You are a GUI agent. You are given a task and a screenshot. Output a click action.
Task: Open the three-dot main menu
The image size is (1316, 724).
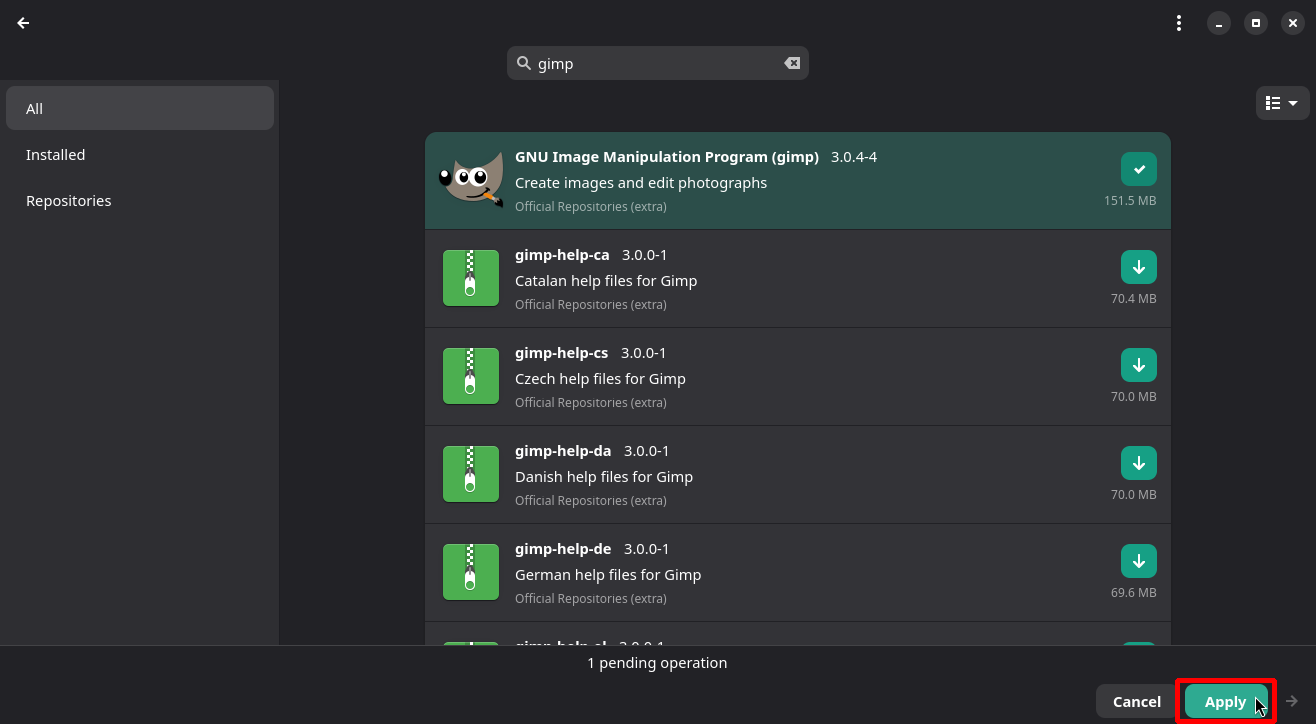coord(1179,23)
